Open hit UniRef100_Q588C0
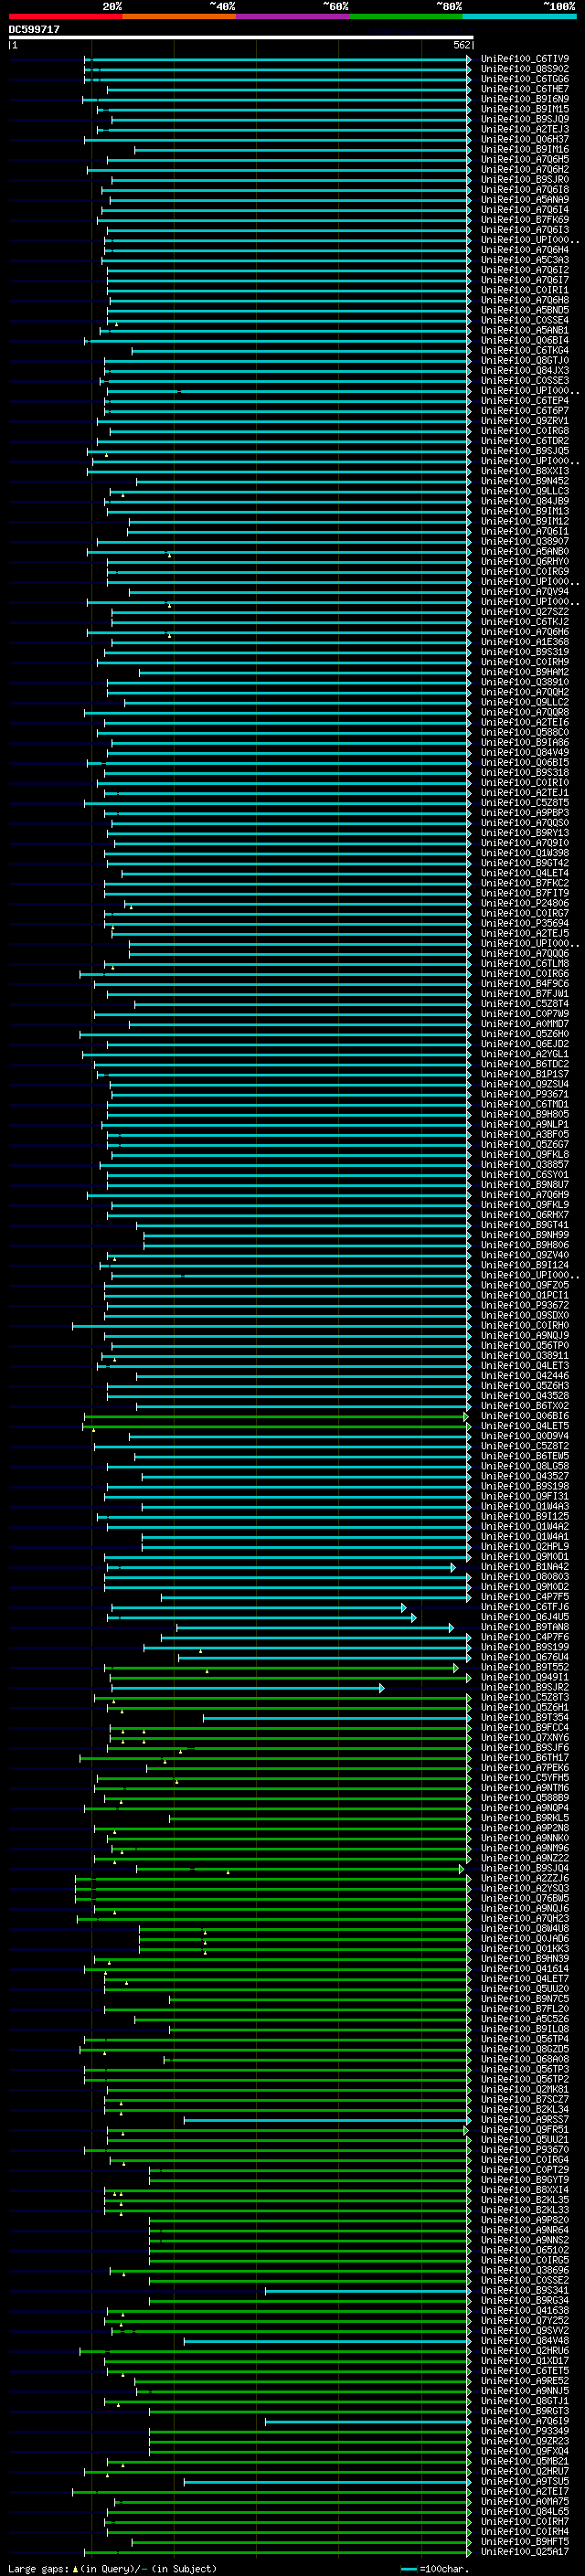Screen dimensions: 585x2576 [x=524, y=732]
